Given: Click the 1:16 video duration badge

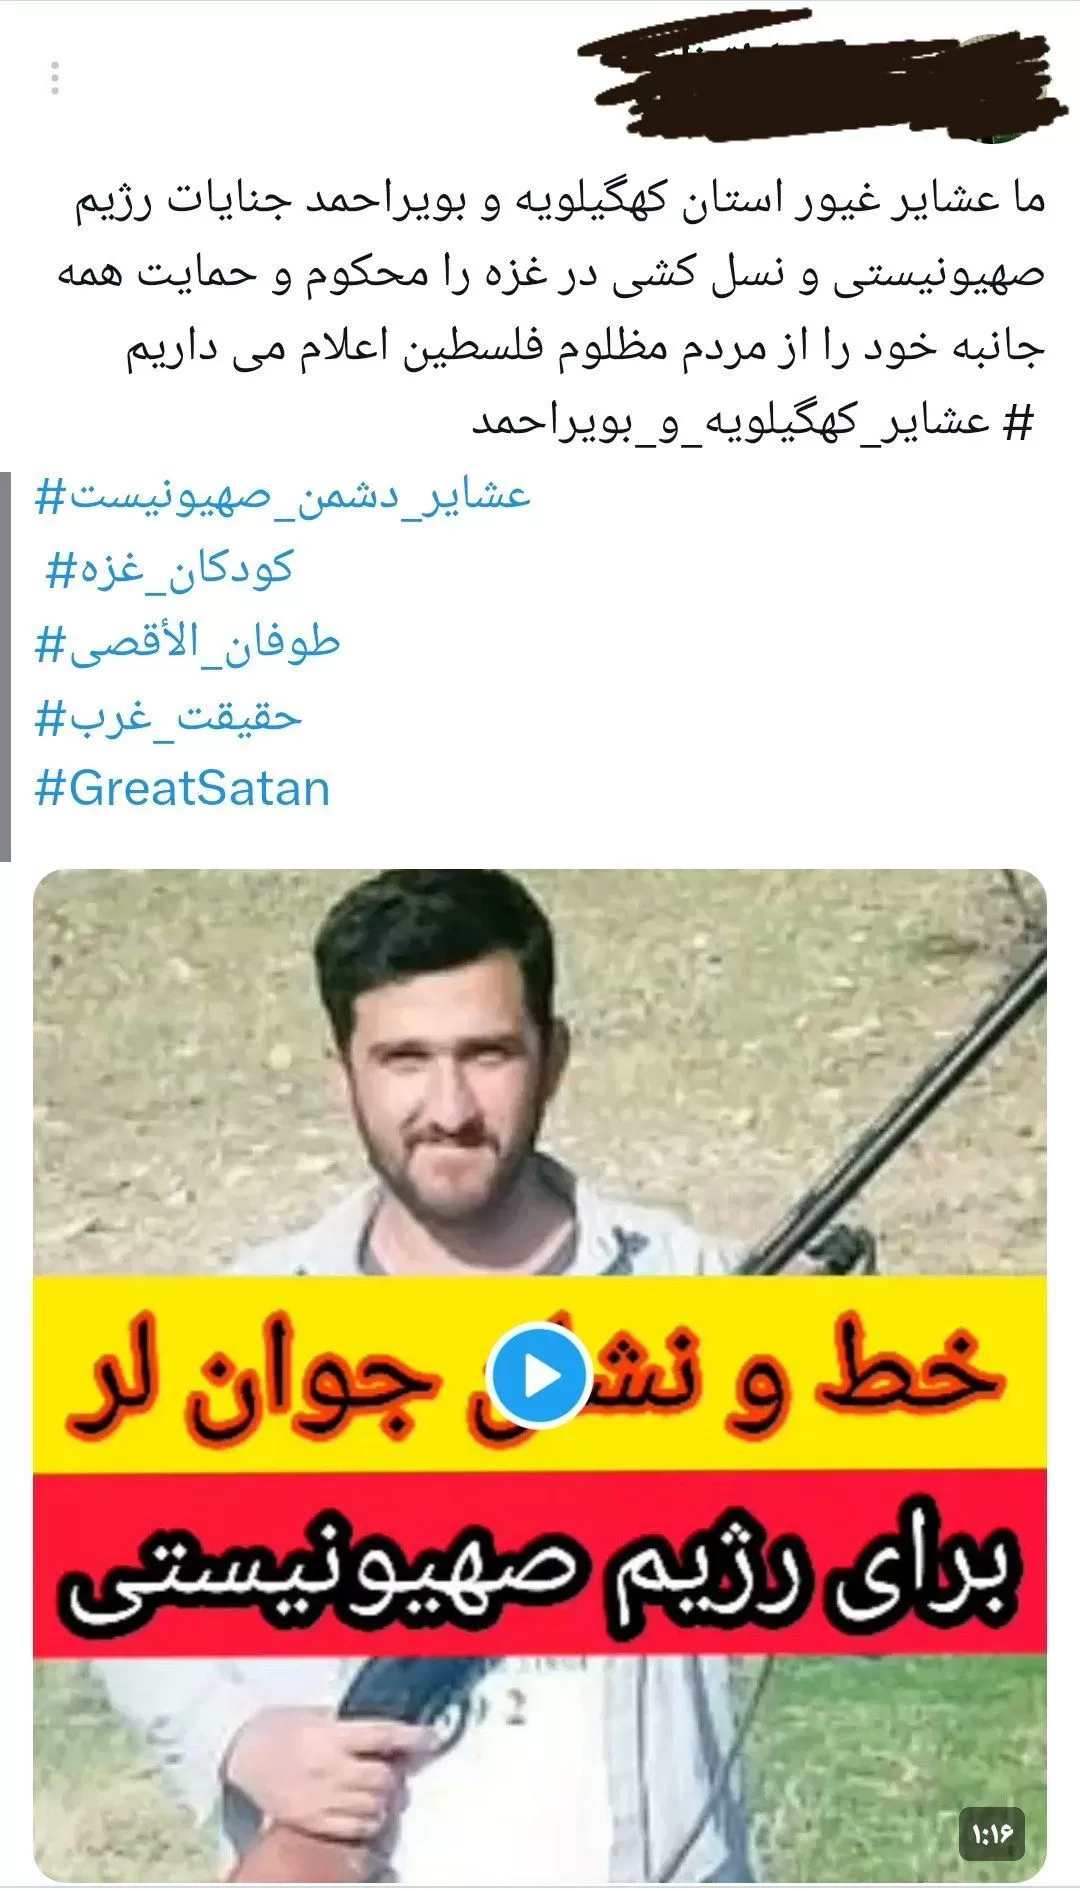Looking at the screenshot, I should (992, 1834).
